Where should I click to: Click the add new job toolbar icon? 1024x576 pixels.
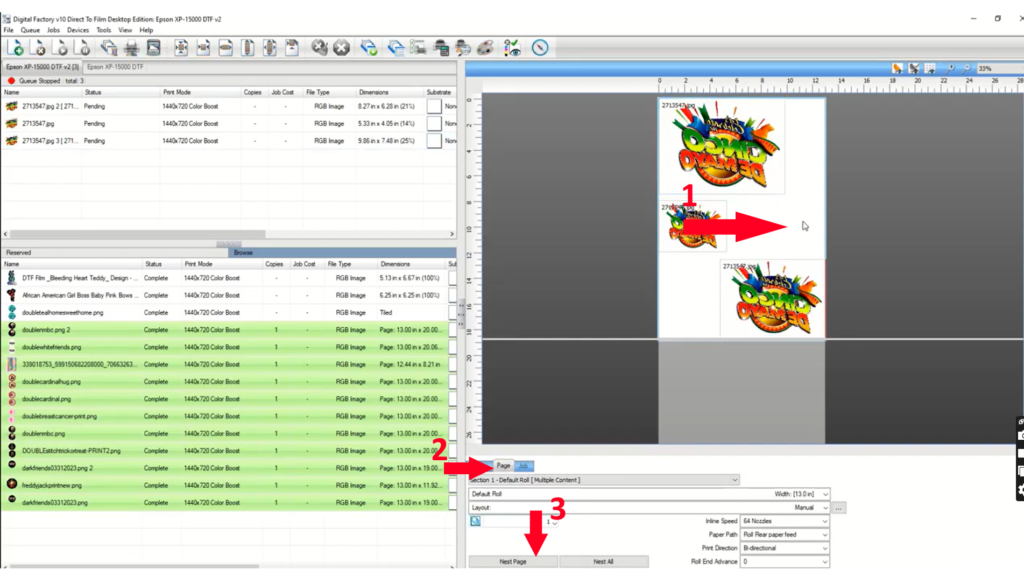click(x=16, y=48)
